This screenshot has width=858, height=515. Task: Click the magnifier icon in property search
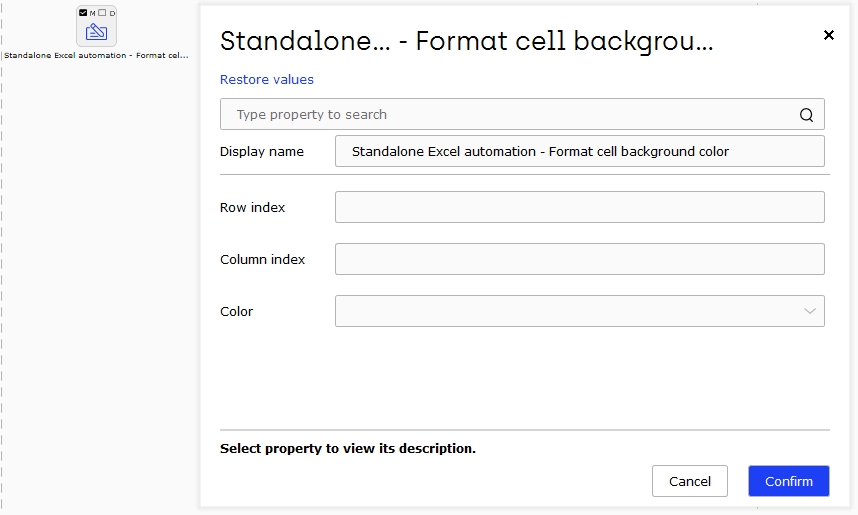(806, 114)
